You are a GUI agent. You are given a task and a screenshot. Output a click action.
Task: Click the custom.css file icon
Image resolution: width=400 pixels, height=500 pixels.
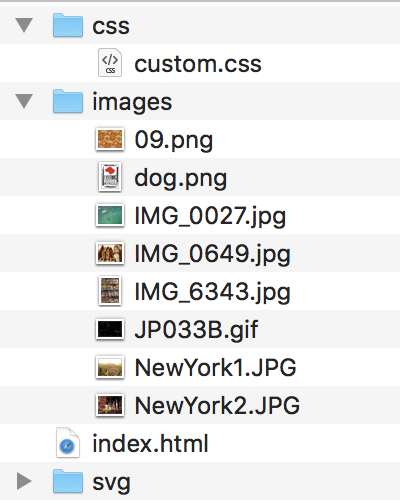pyautogui.click(x=110, y=63)
